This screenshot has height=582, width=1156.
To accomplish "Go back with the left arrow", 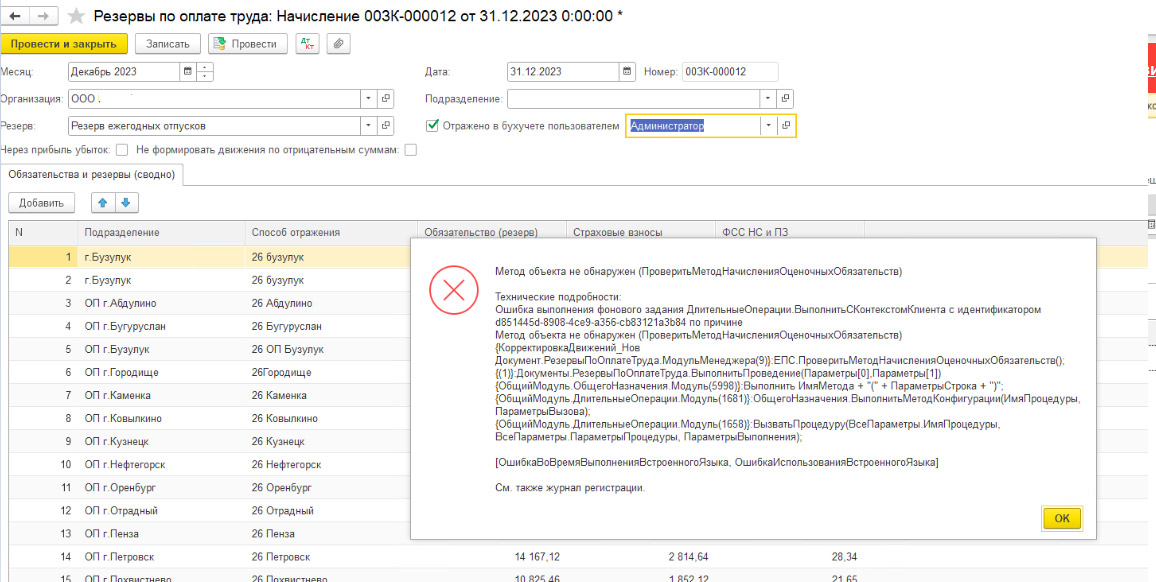I will click(15, 15).
